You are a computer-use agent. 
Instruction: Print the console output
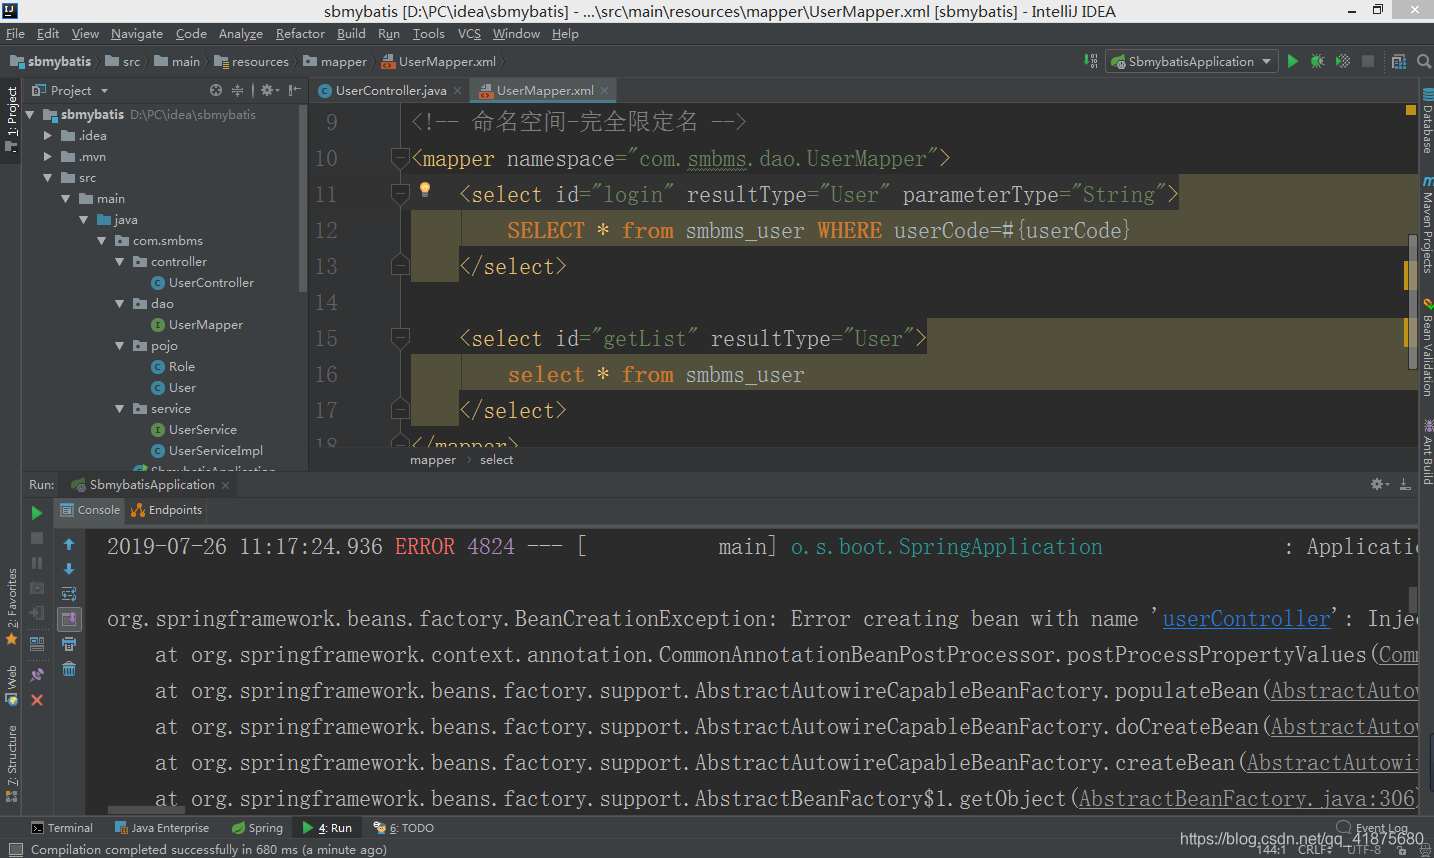69,644
